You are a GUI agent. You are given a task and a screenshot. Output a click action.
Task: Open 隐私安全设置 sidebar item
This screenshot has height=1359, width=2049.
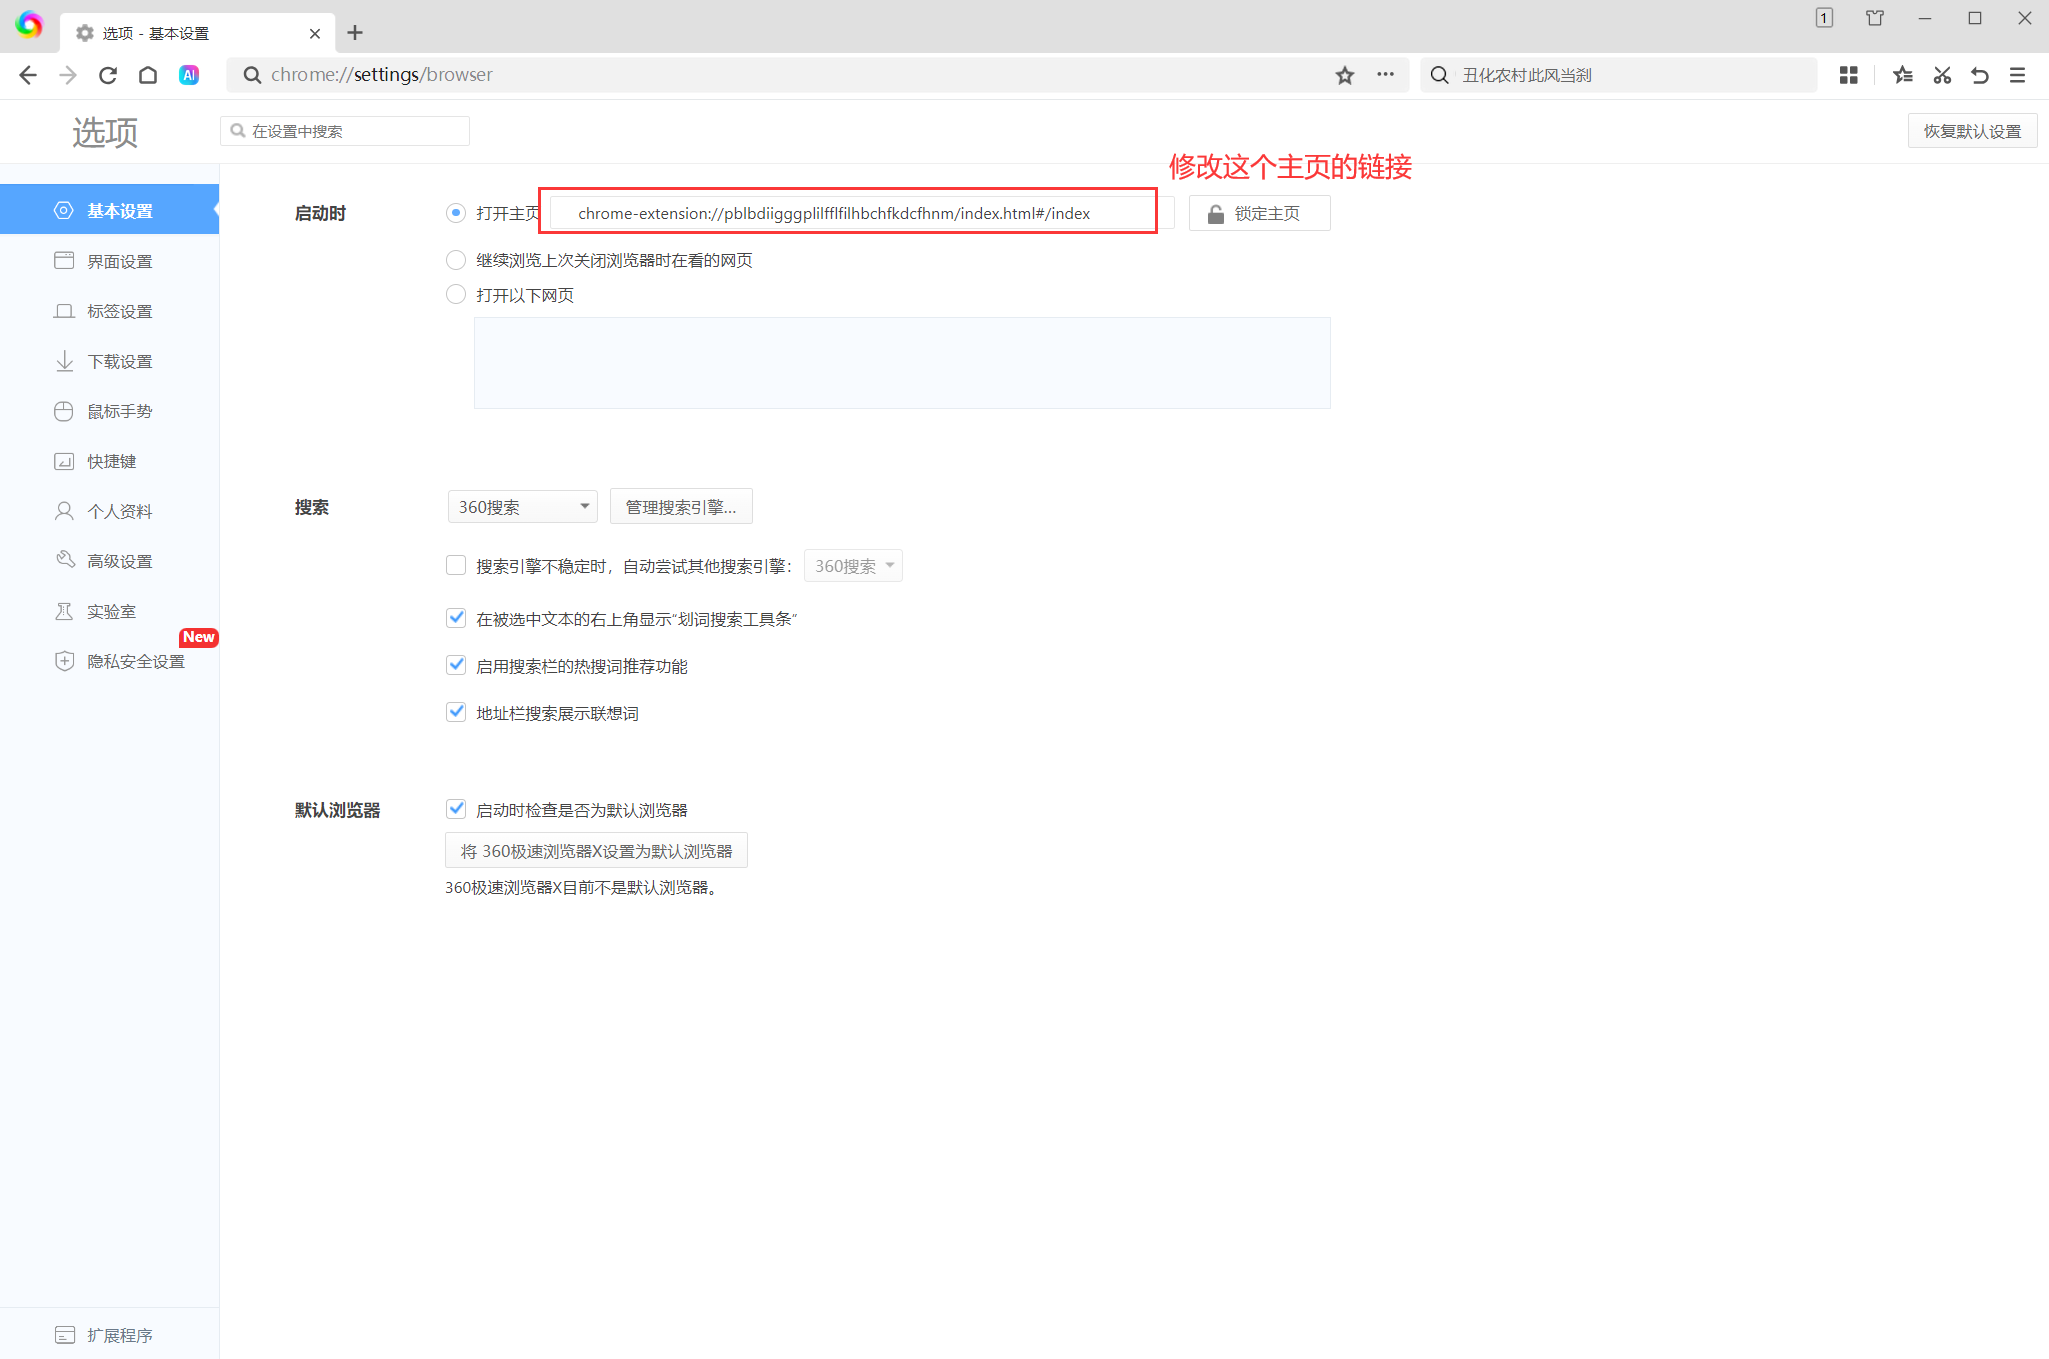click(135, 661)
